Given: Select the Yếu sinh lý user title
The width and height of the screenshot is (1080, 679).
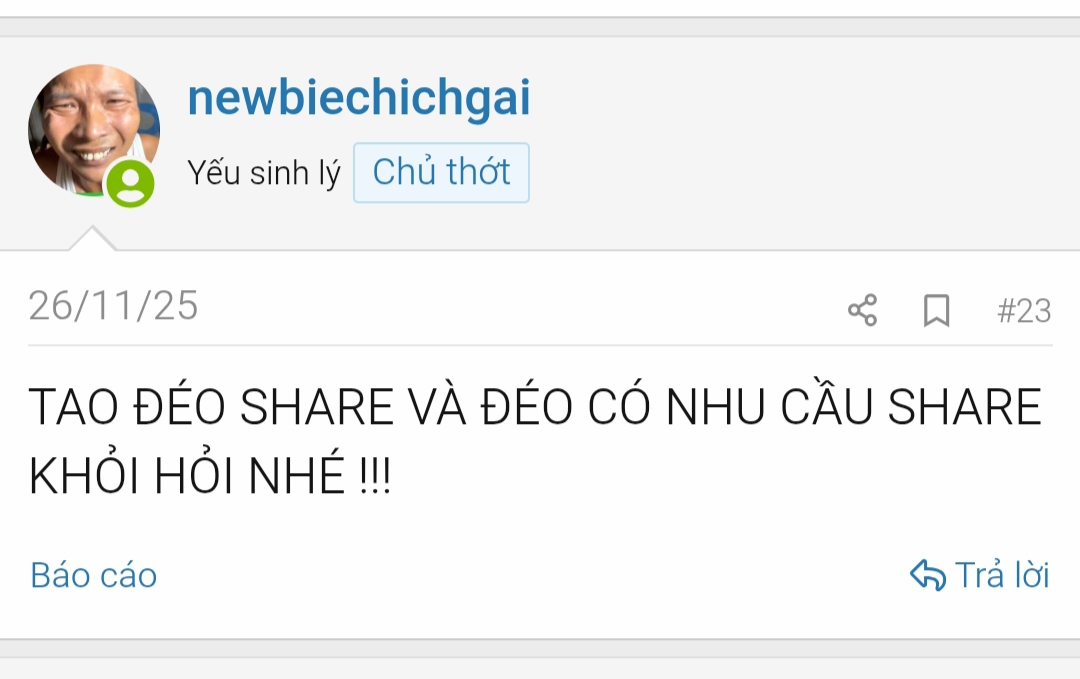Looking at the screenshot, I should (264, 172).
